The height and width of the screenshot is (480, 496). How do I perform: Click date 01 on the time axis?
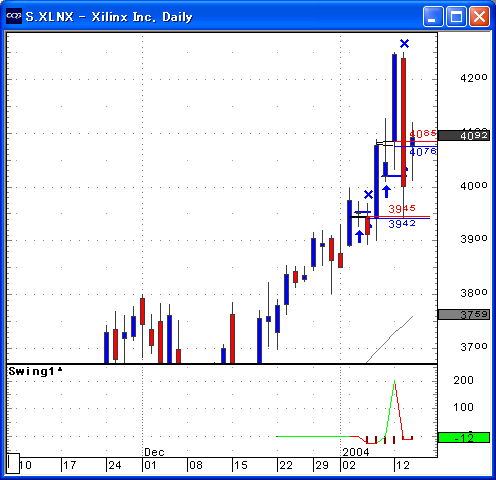150,465
